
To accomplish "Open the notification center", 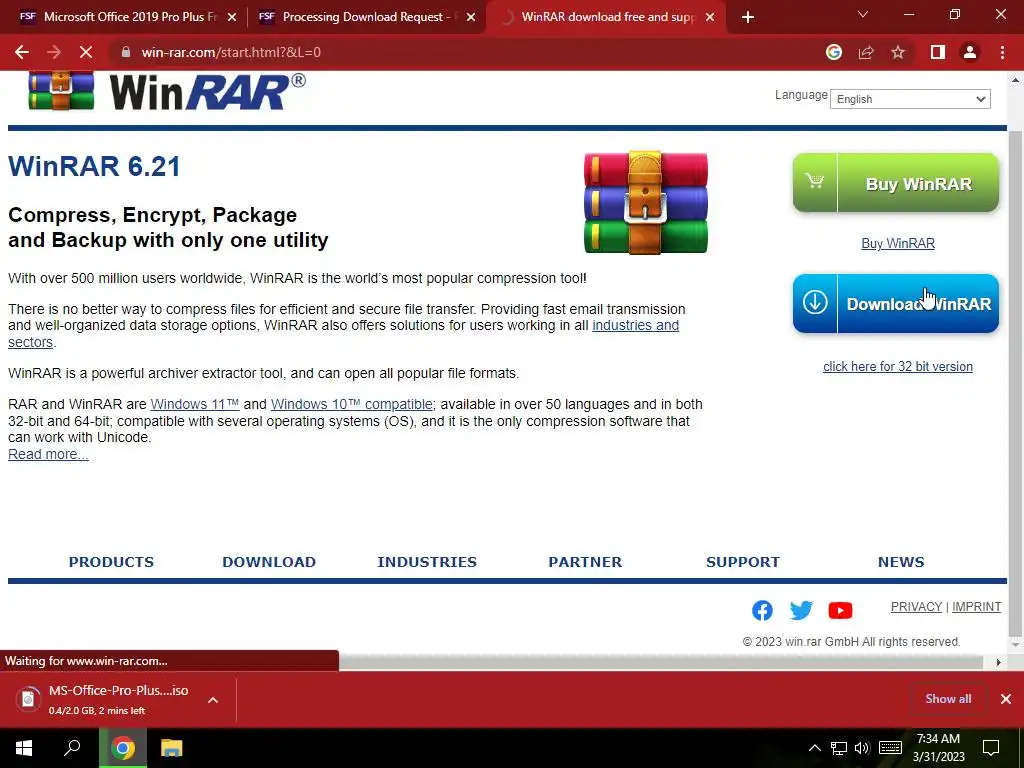I will [991, 748].
